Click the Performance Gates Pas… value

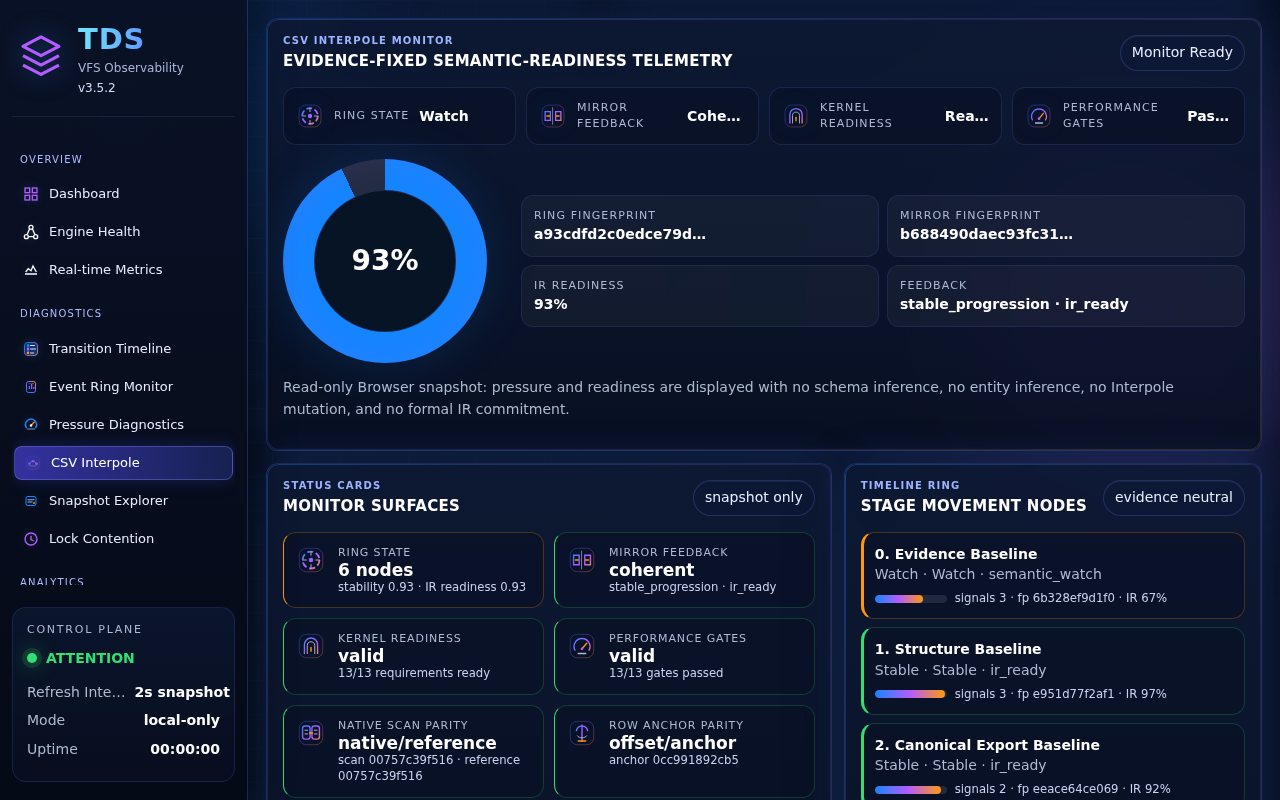coord(1208,116)
